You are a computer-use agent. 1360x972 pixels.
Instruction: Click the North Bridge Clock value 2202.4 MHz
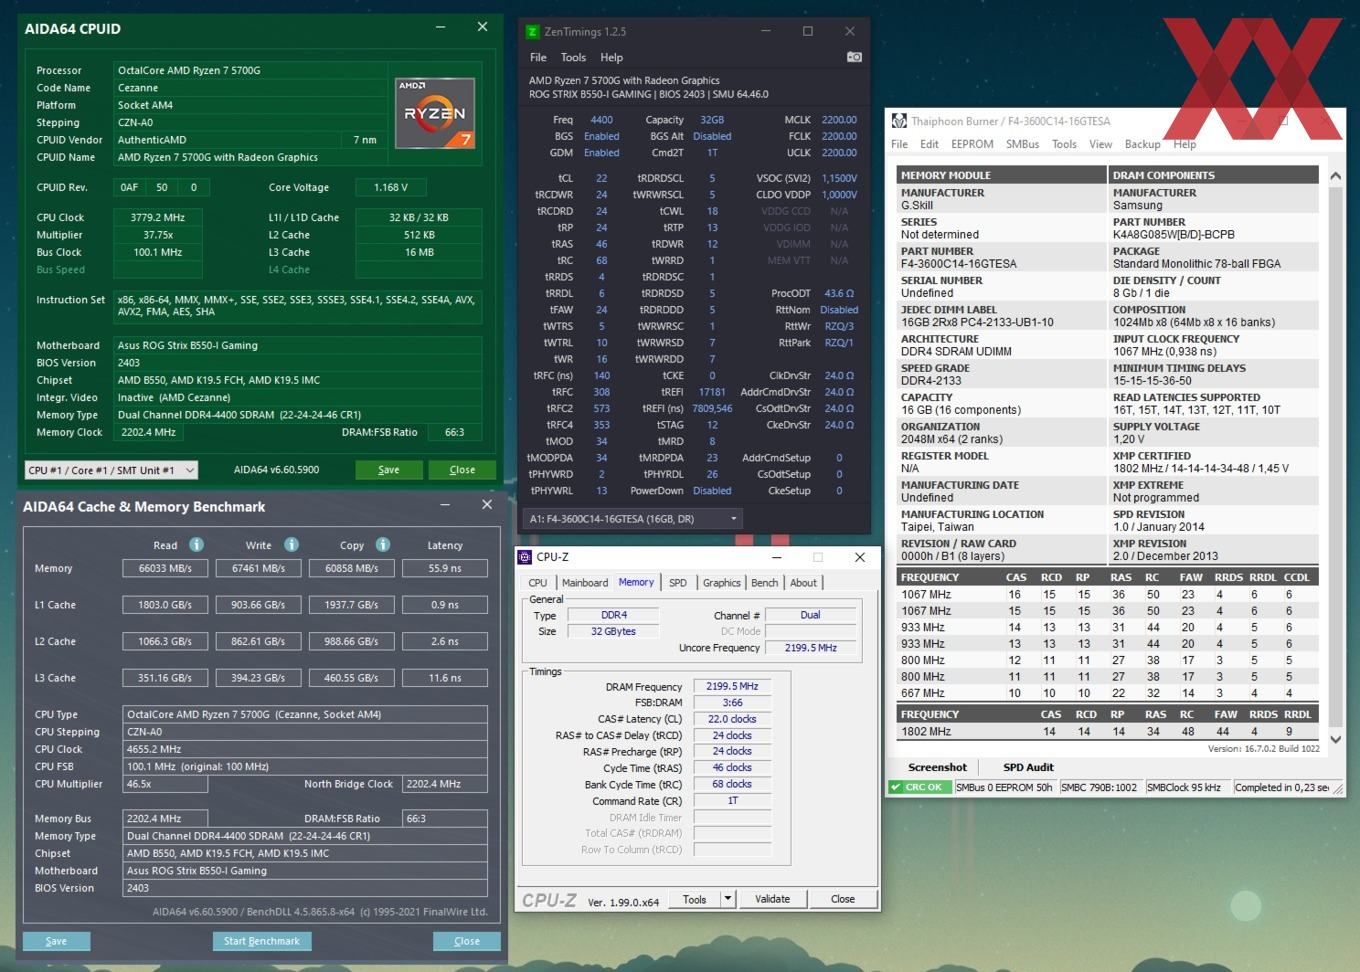point(444,784)
